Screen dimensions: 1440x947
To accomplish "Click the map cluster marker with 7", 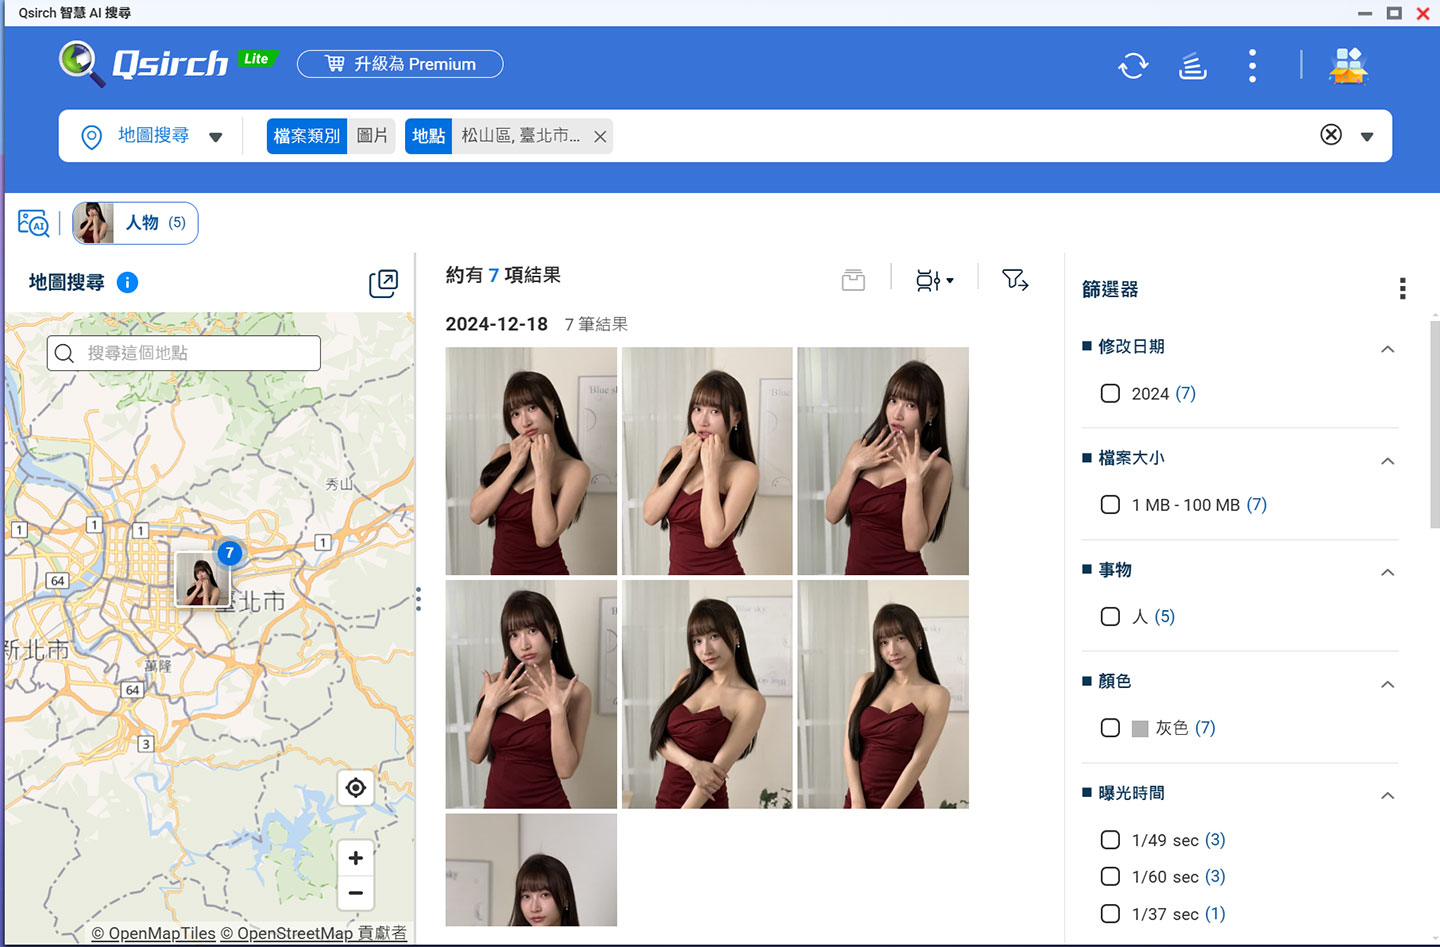I will [x=230, y=553].
